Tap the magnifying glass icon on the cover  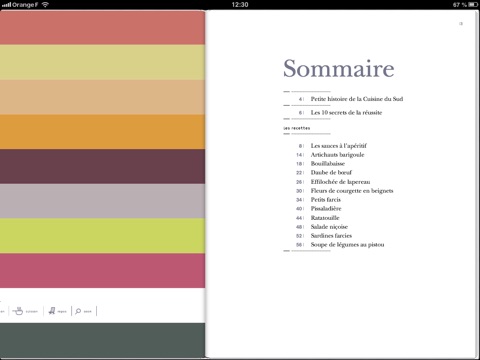(78, 311)
